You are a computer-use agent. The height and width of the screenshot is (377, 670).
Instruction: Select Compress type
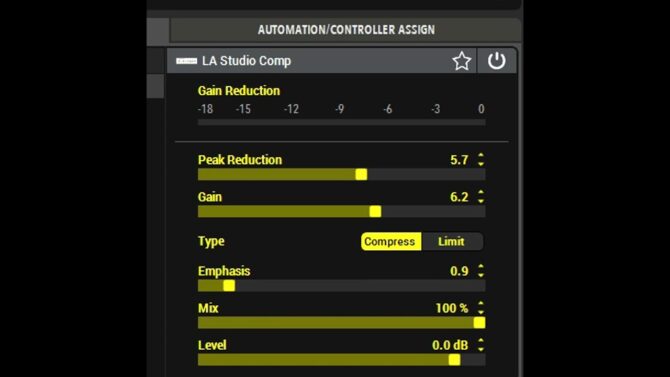tap(391, 242)
